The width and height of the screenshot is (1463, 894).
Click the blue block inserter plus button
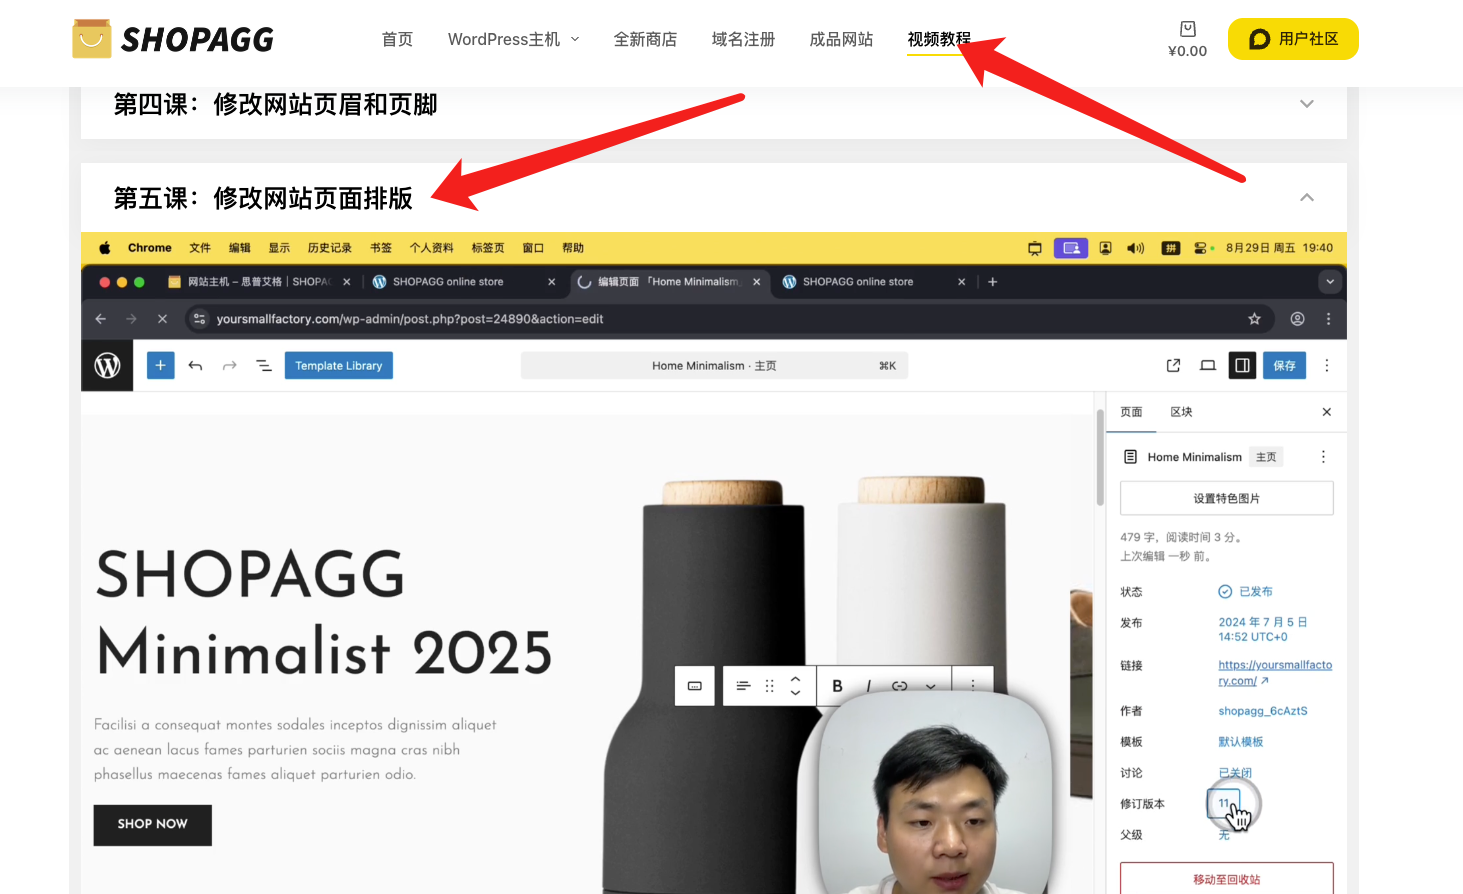tap(160, 366)
